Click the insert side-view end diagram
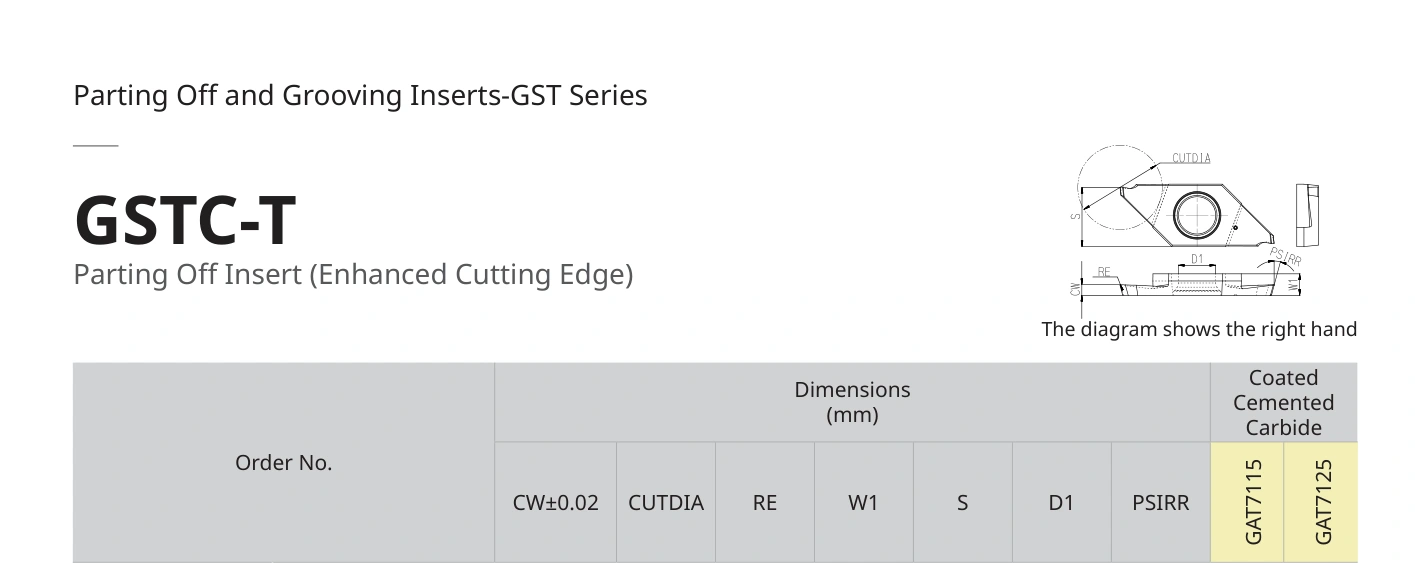The image size is (1415, 563). click(x=1308, y=214)
